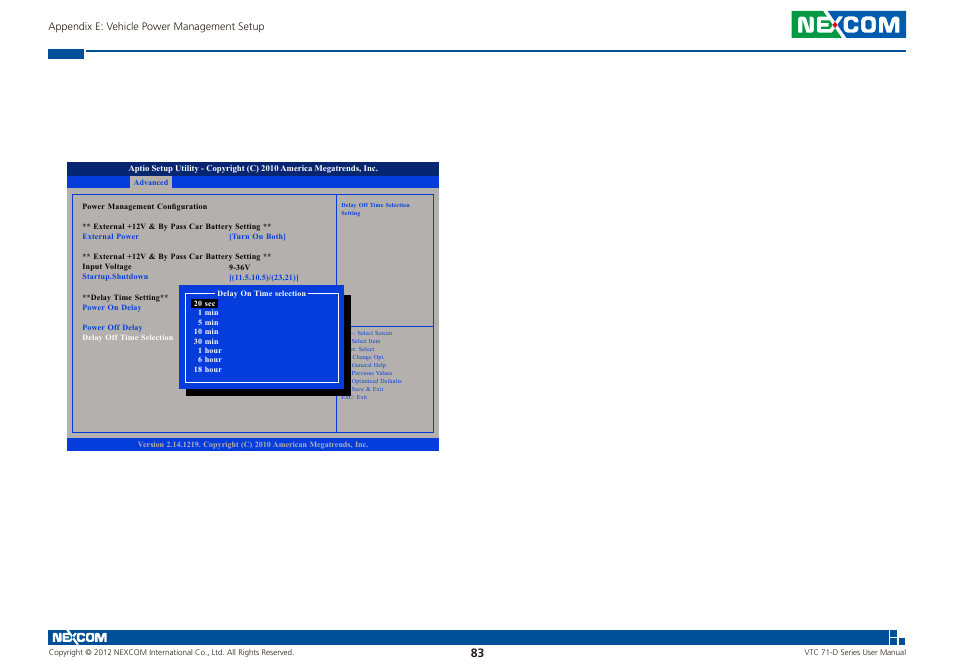Click the NEXCOM logo in the footer bar

pyautogui.click(x=80, y=637)
